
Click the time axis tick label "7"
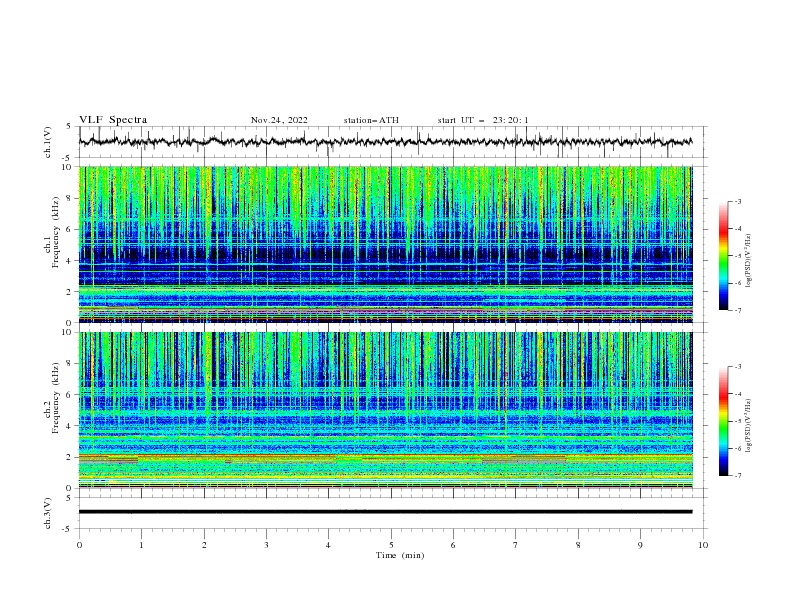tap(516, 545)
